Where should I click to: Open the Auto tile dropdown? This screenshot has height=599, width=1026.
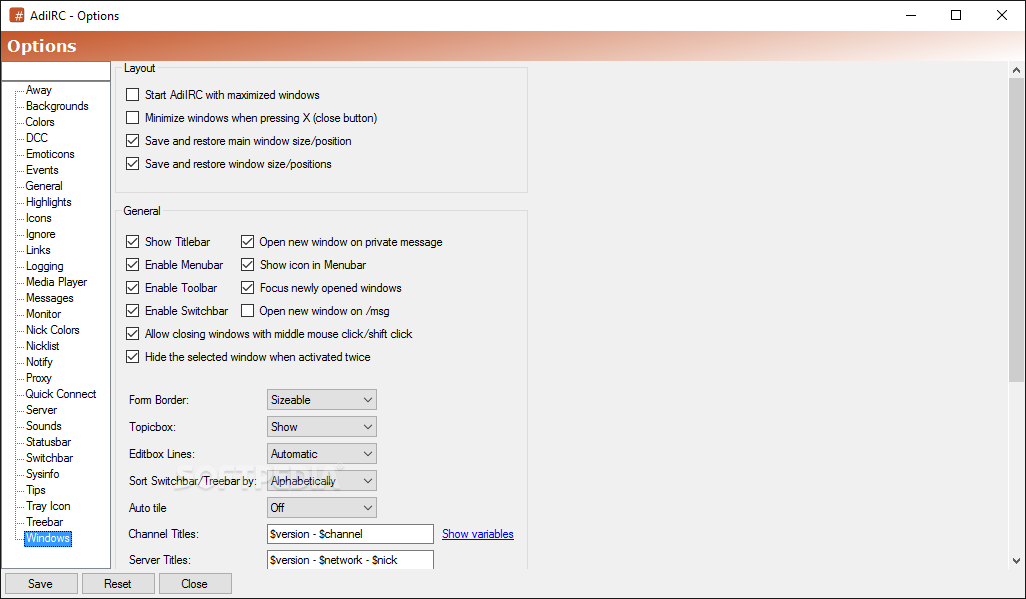[322, 507]
